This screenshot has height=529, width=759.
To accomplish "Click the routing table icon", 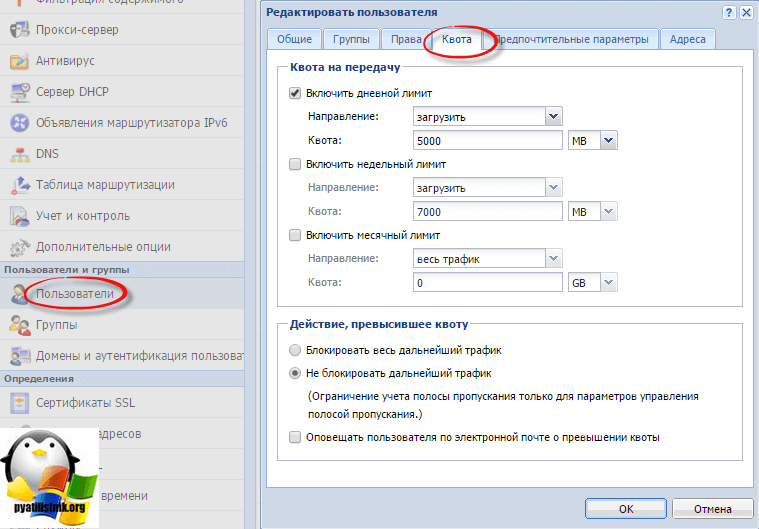I will pos(19,185).
